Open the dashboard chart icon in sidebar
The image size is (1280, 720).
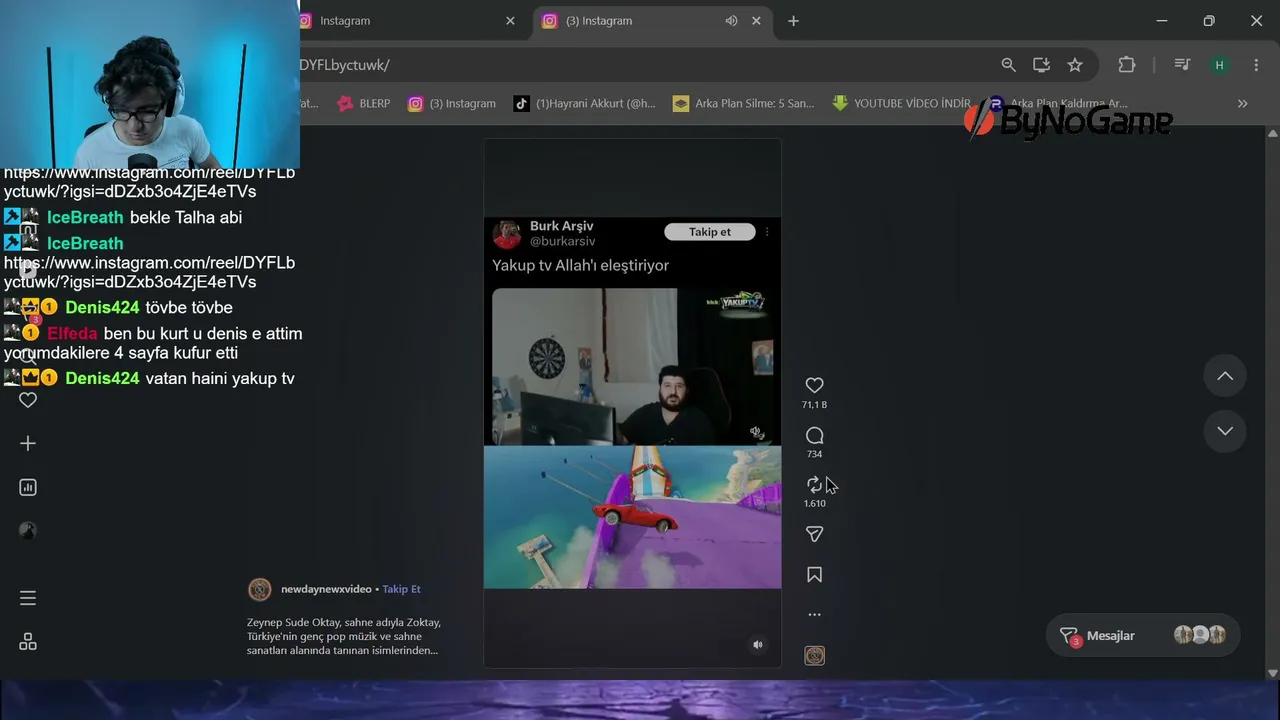(28, 487)
